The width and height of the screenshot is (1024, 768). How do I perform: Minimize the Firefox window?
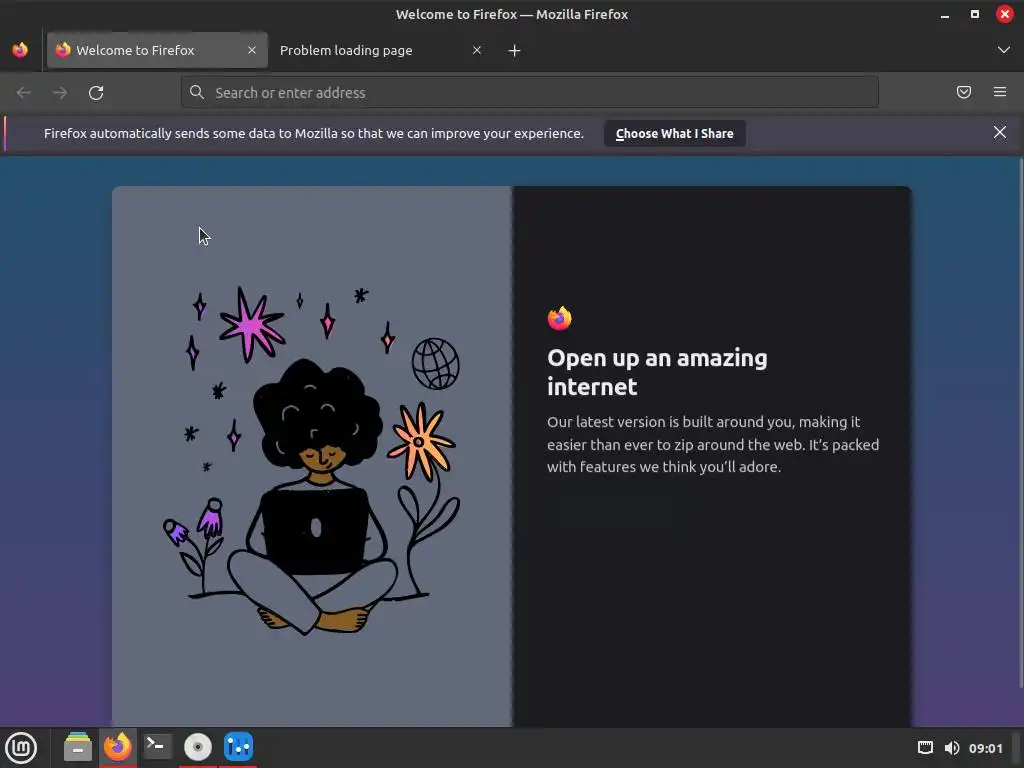point(944,14)
